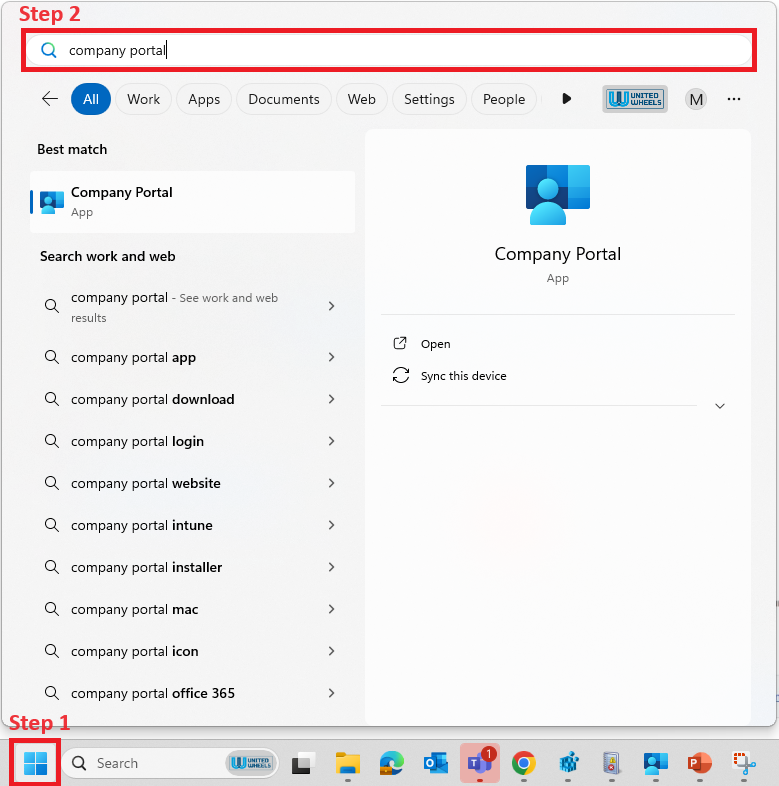Viewport: 779px width, 786px height.
Task: Launch Google Chrome from the taskbar
Action: [x=523, y=763]
